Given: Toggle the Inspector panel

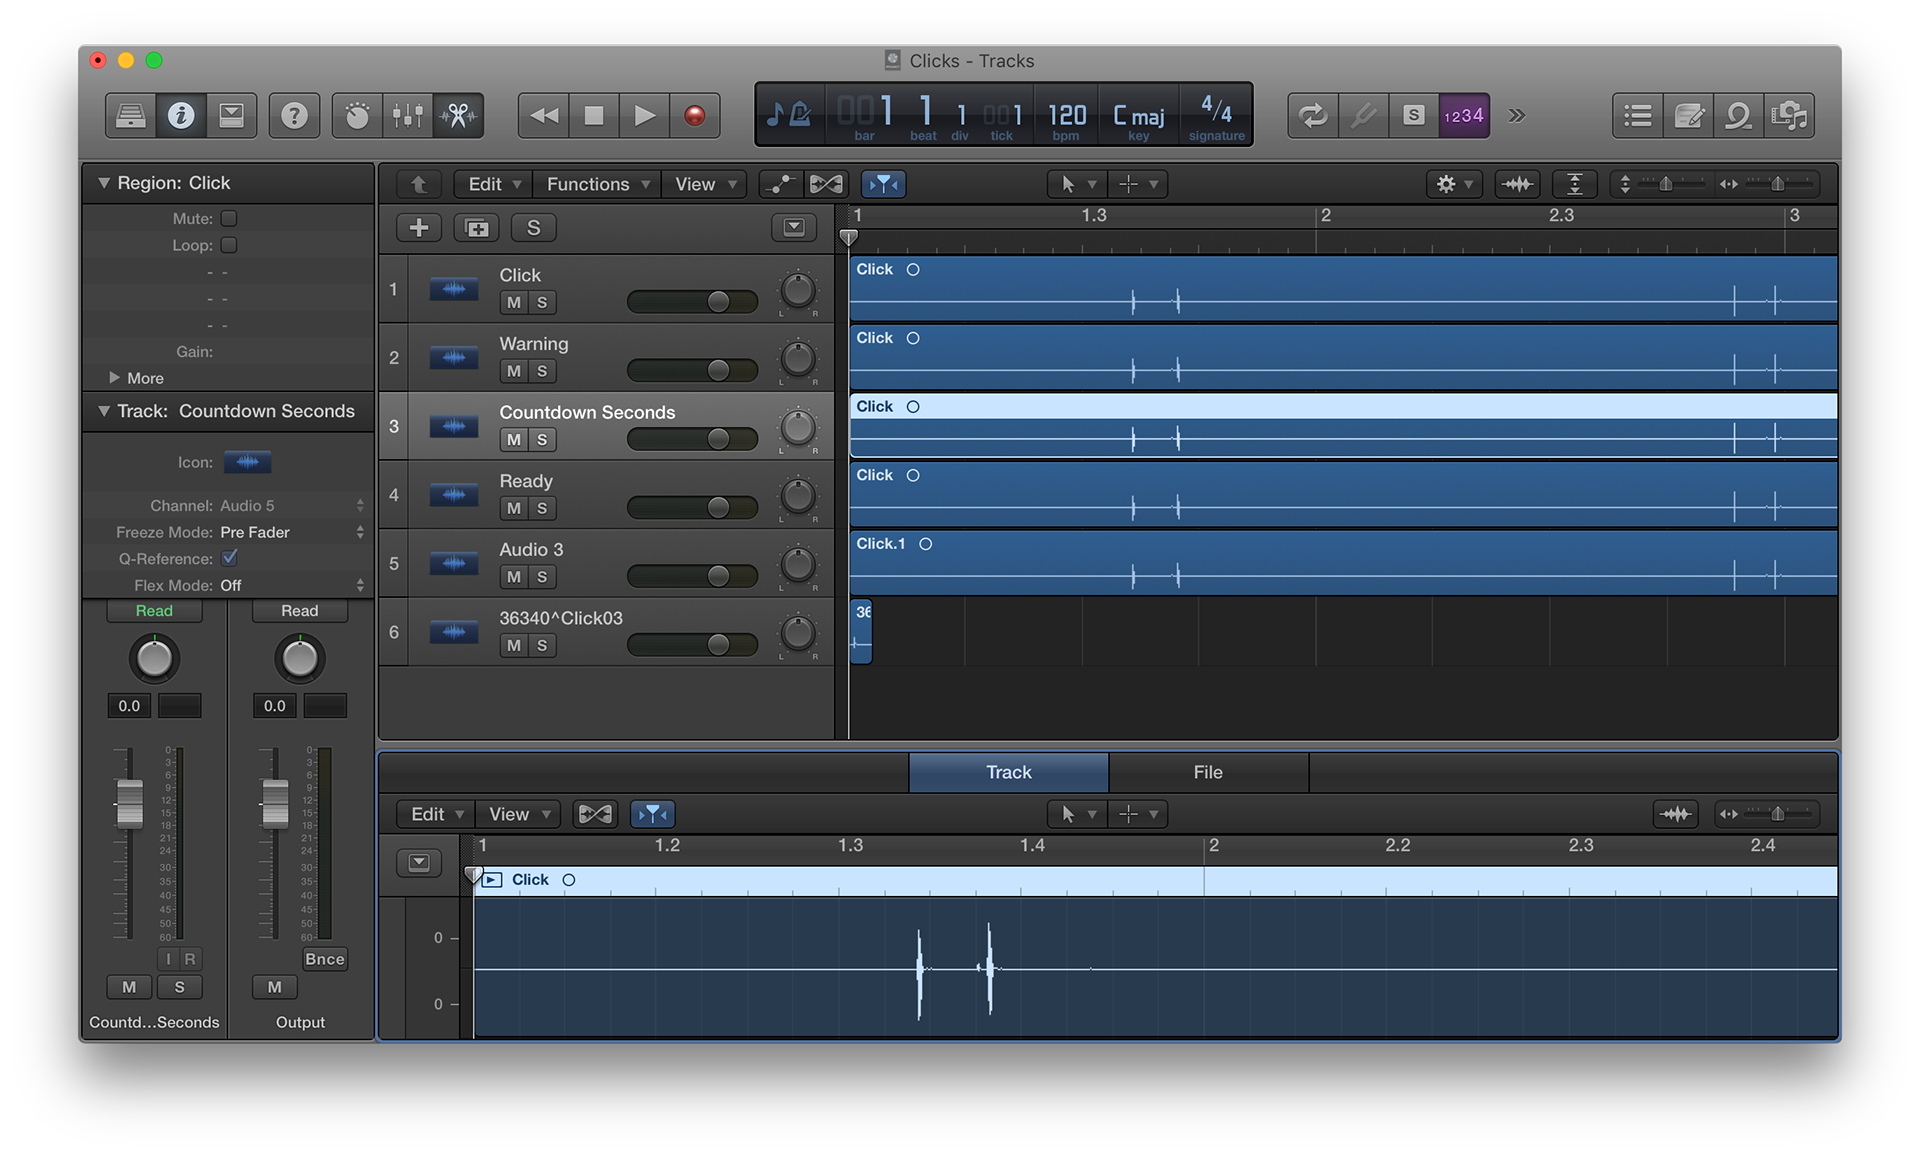Looking at the screenshot, I should coord(181,116).
